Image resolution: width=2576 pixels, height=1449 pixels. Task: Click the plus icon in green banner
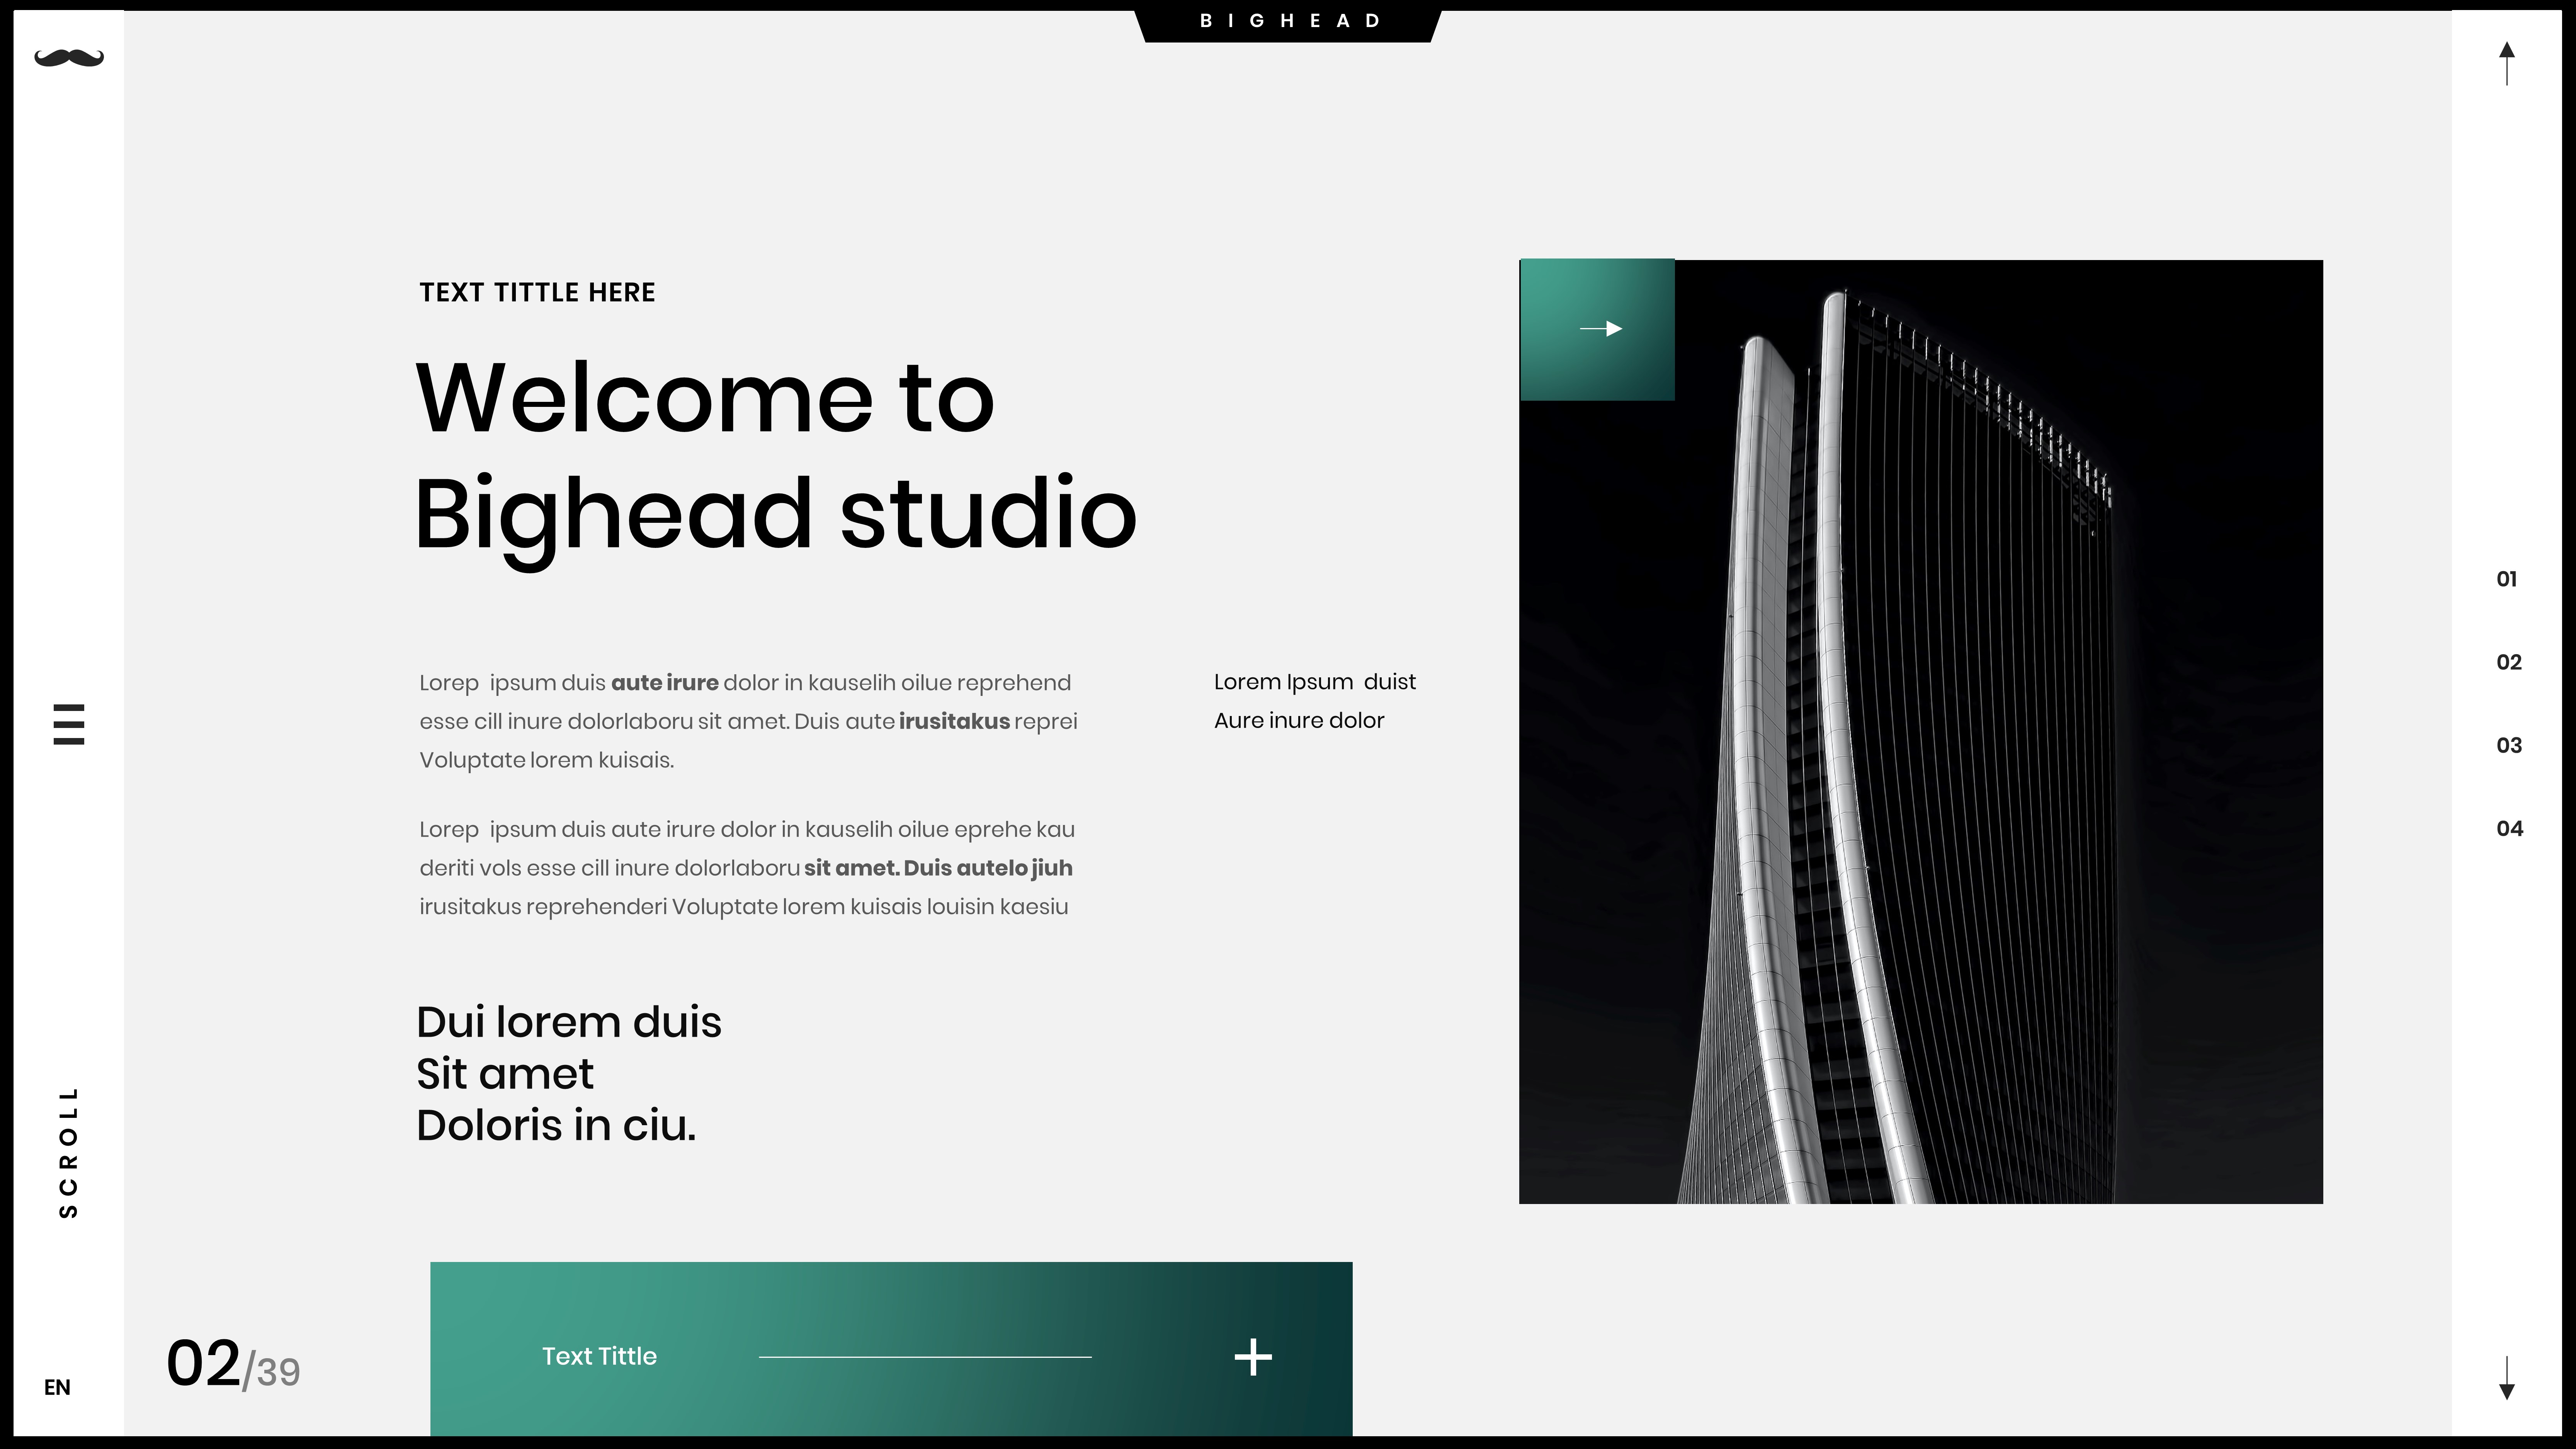(1253, 1357)
